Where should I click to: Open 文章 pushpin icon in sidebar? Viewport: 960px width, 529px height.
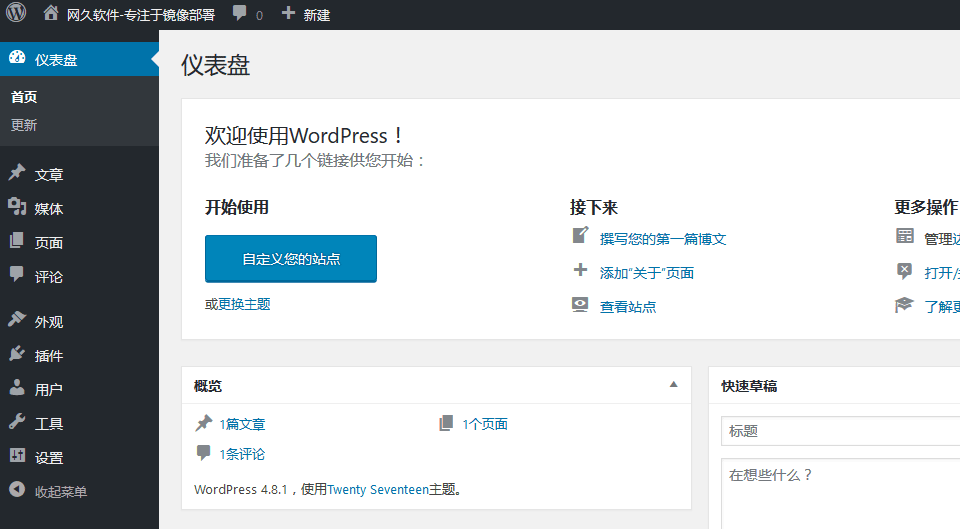17,174
